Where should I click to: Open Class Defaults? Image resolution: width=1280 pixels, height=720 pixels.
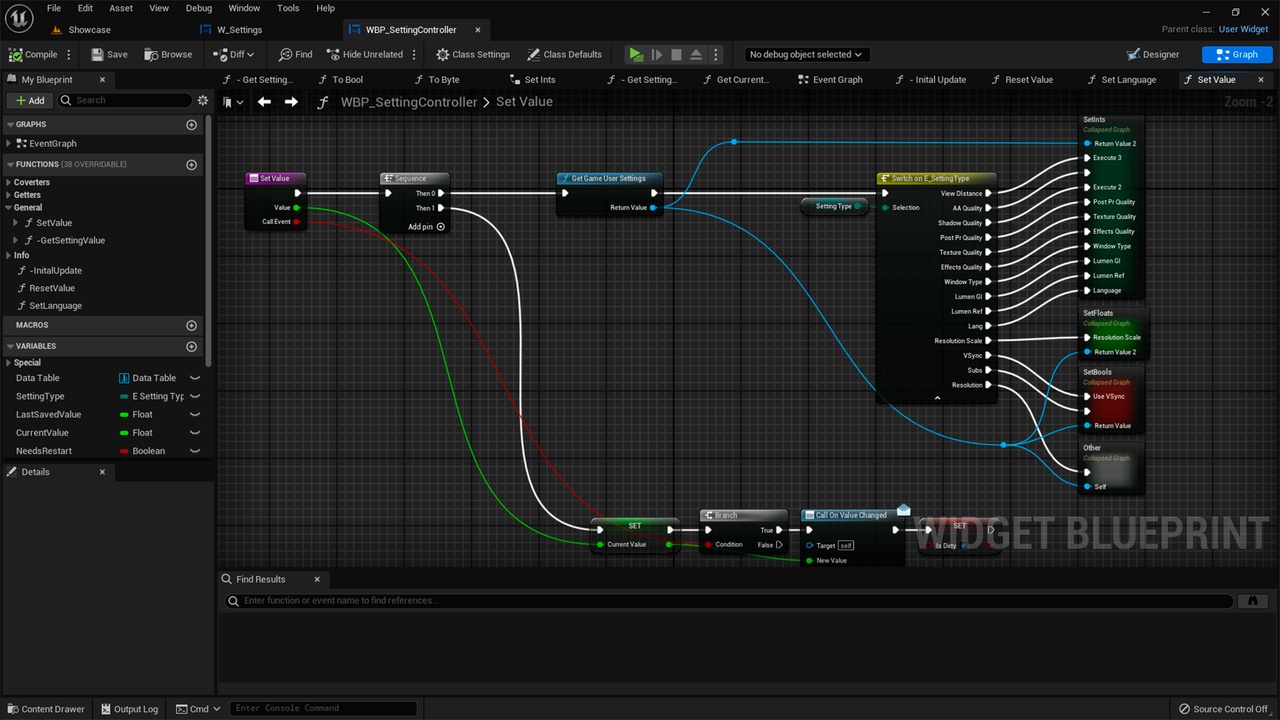pyautogui.click(x=564, y=54)
